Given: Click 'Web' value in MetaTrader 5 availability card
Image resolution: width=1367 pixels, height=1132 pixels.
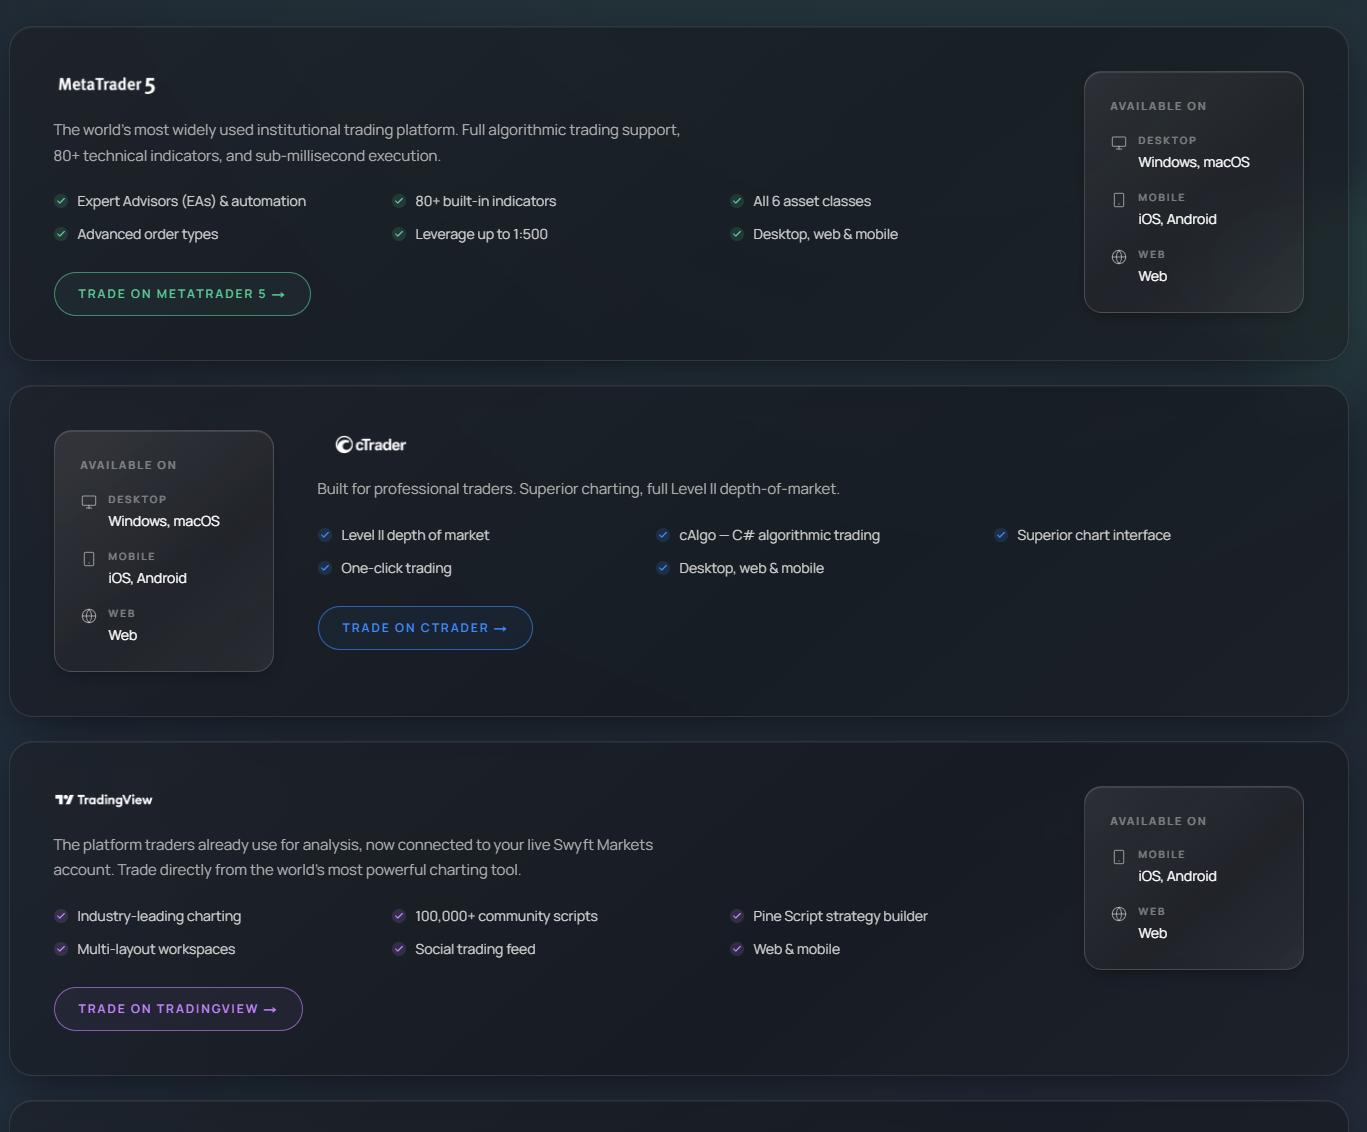Looking at the screenshot, I should point(1152,276).
